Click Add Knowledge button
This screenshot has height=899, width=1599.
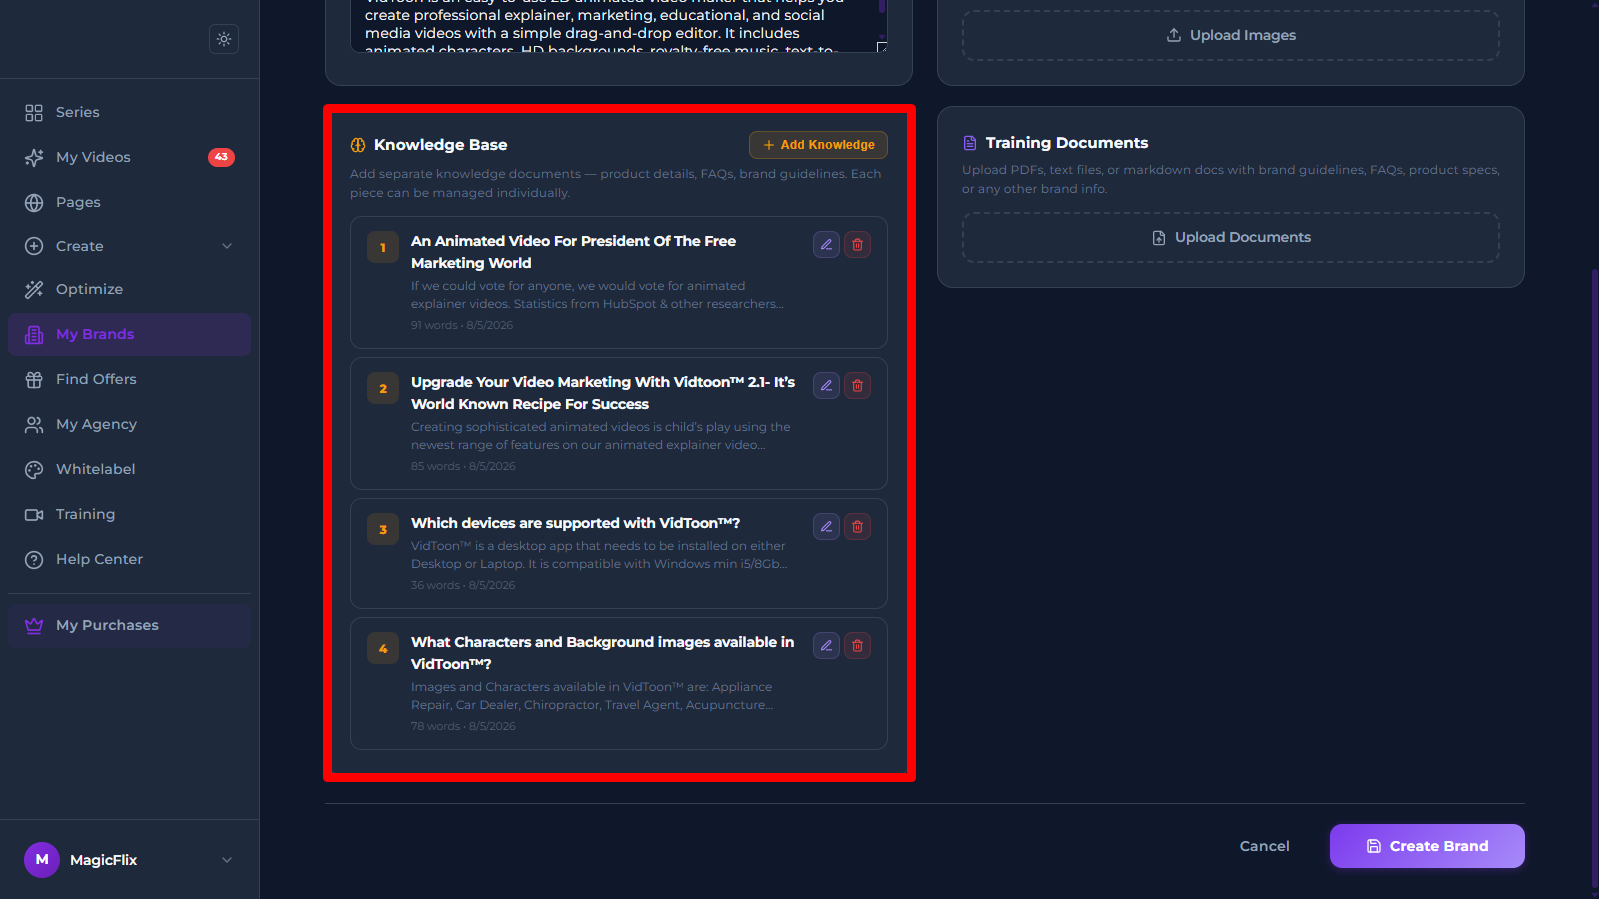click(x=818, y=145)
